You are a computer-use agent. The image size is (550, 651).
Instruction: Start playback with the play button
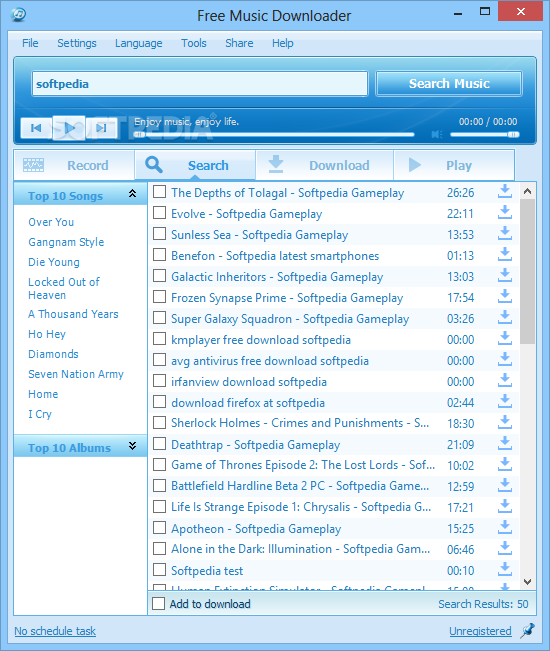coord(69,128)
